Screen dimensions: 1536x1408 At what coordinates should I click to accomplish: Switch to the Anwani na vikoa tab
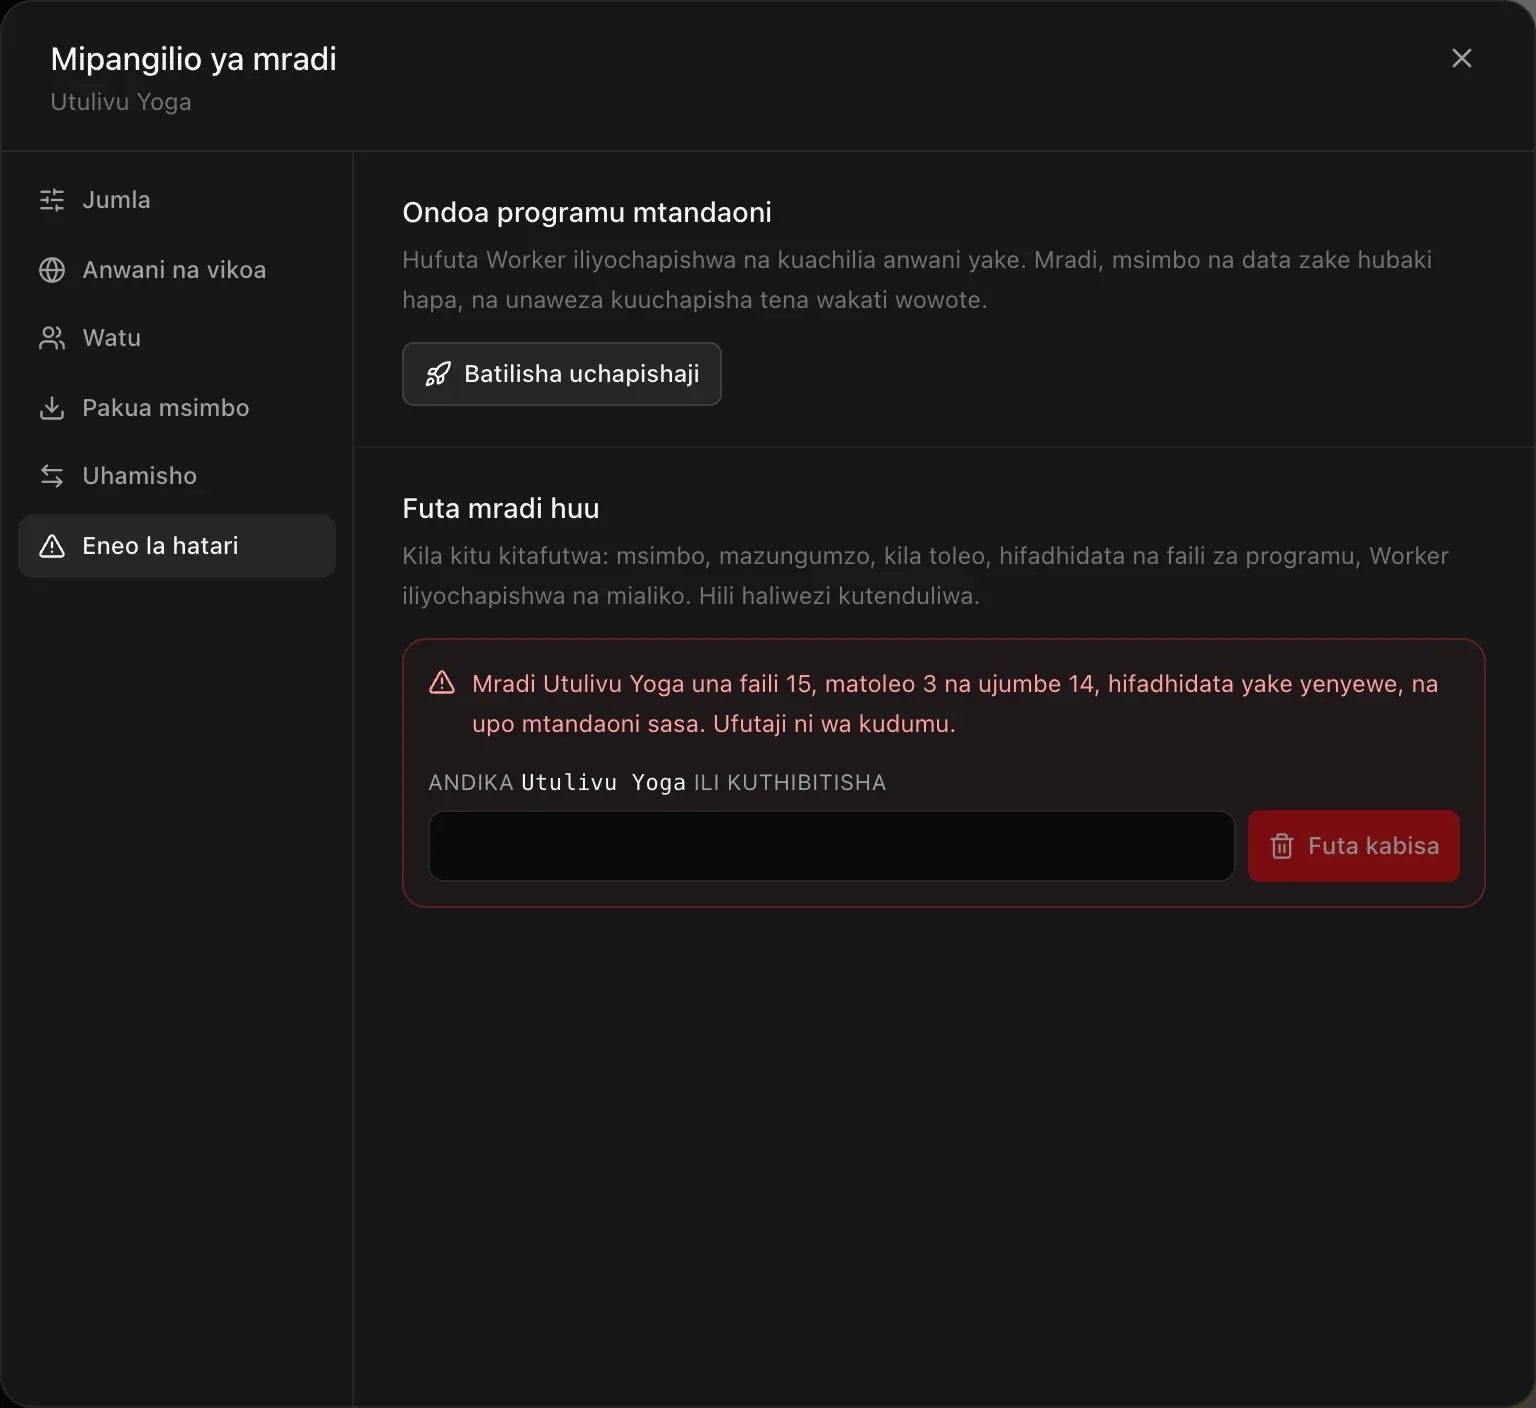[x=177, y=270]
